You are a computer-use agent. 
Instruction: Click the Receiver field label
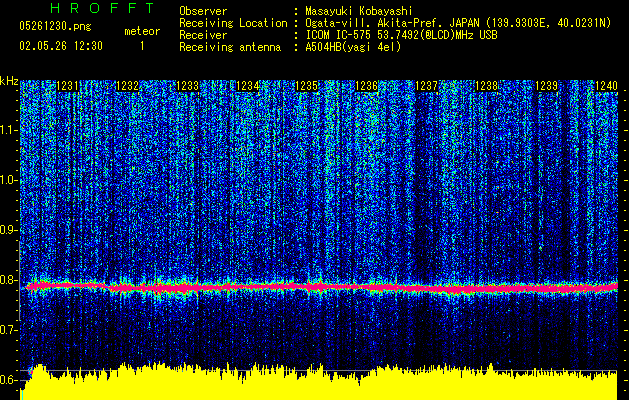click(x=203, y=35)
